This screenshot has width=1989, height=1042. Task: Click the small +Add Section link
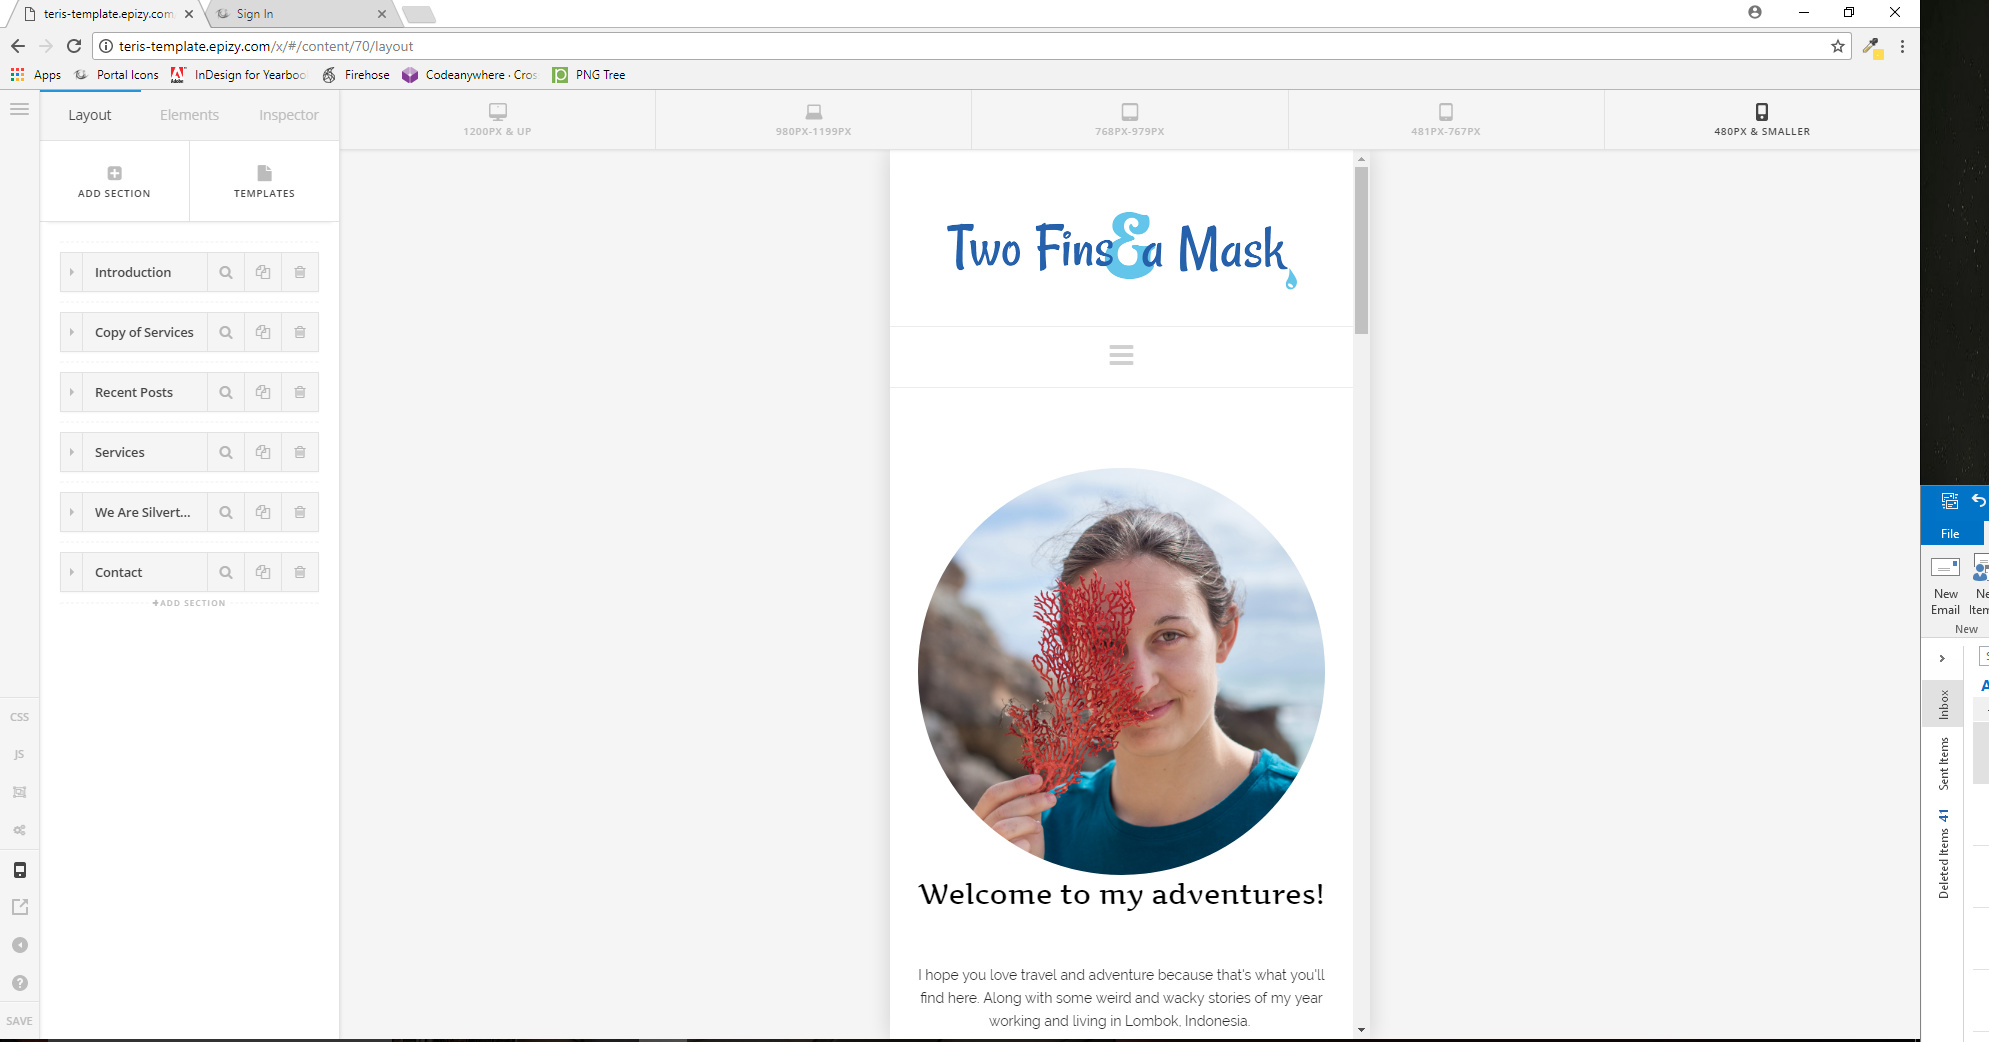point(189,603)
